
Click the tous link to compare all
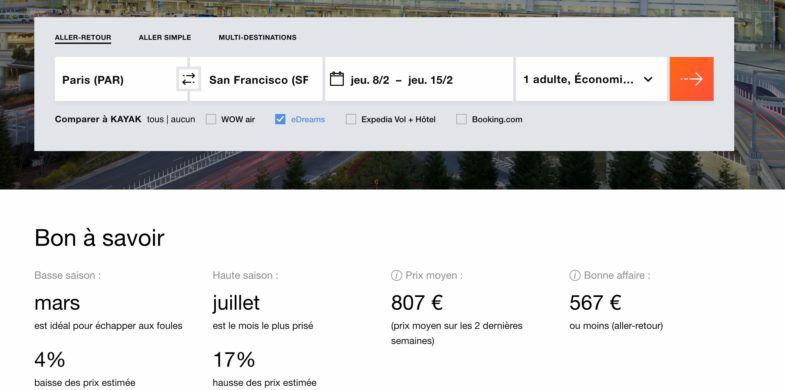155,120
